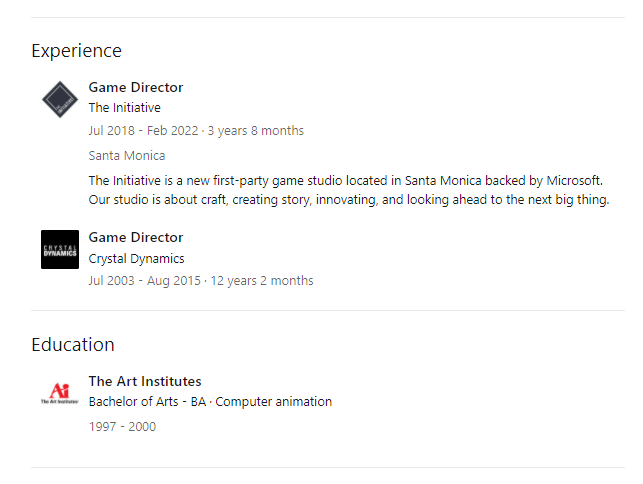Click the Computer animation field of study
The image size is (643, 484).
(274, 402)
